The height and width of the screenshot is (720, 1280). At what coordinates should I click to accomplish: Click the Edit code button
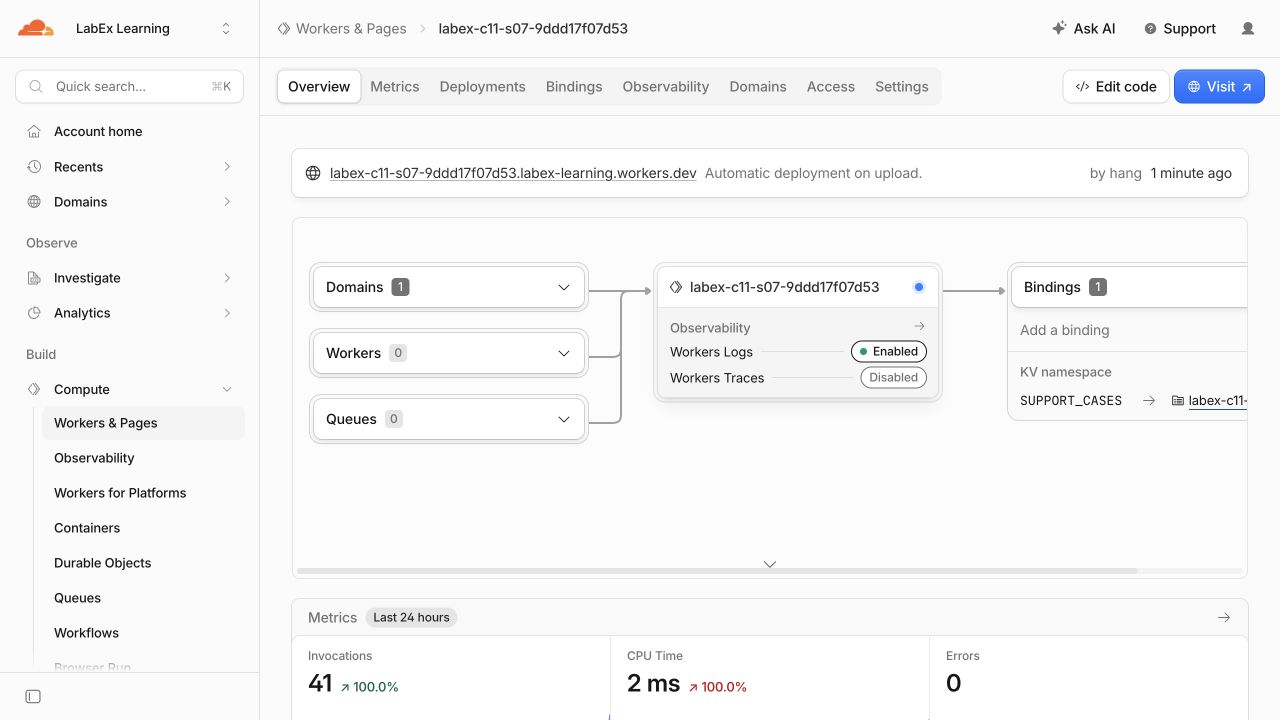coord(1116,87)
